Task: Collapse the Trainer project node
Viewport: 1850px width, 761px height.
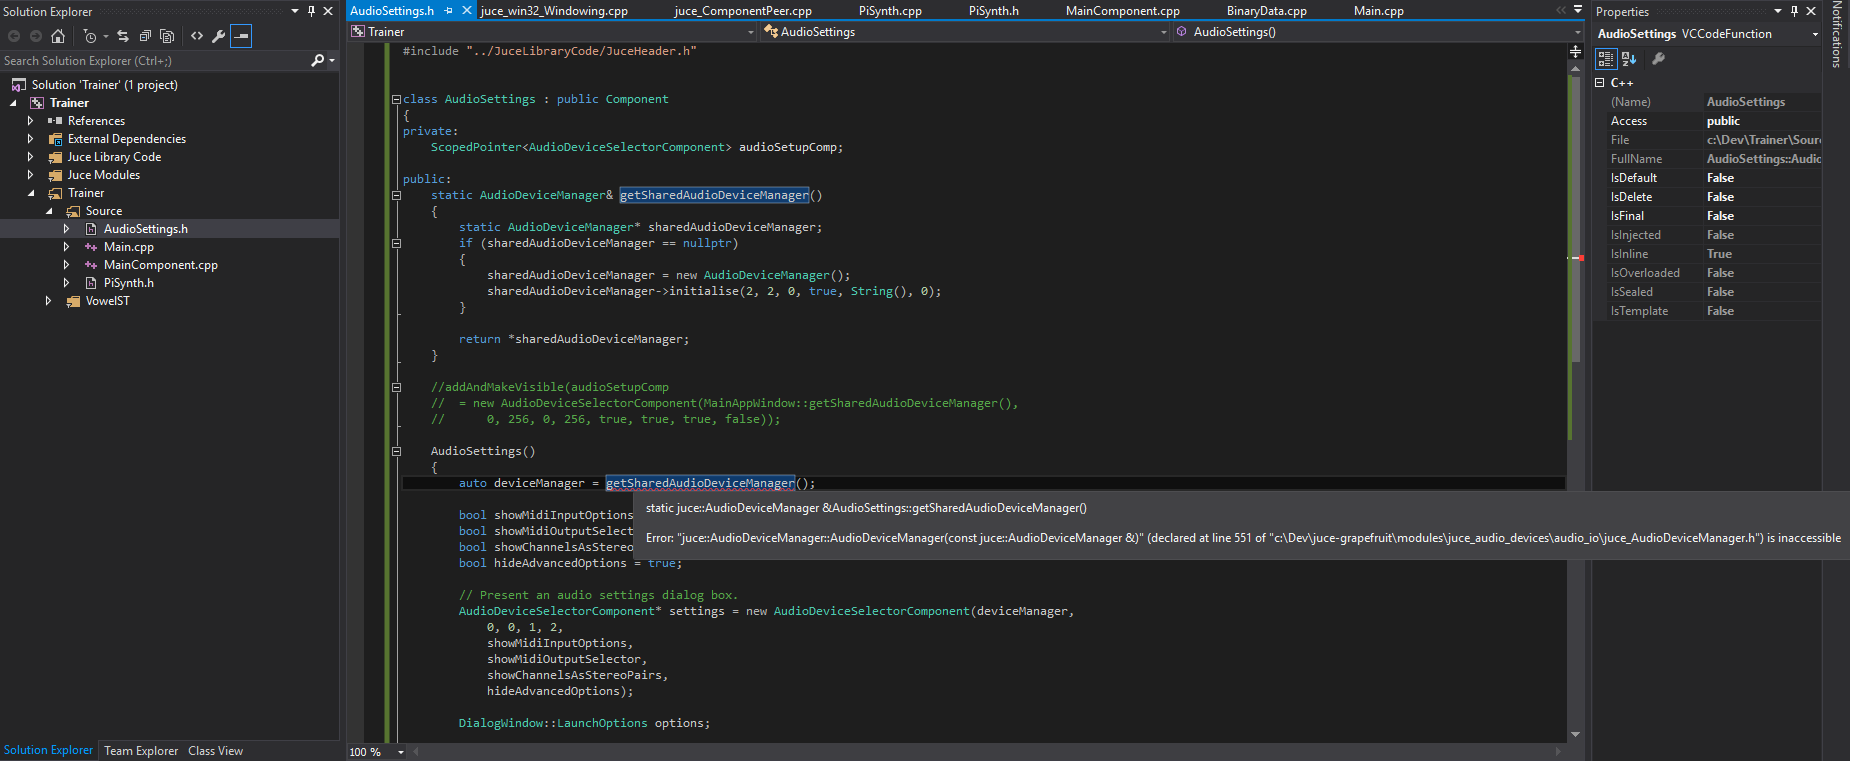Action: 13,103
